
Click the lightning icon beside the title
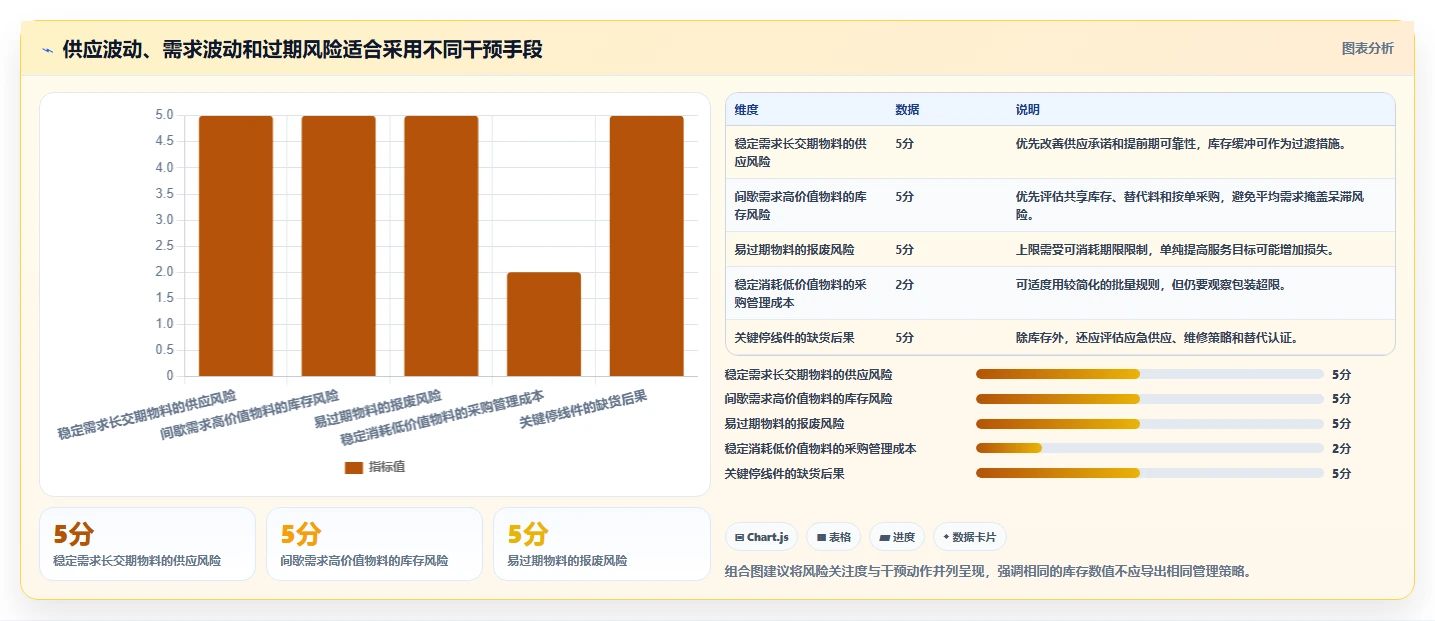[x=47, y=50]
